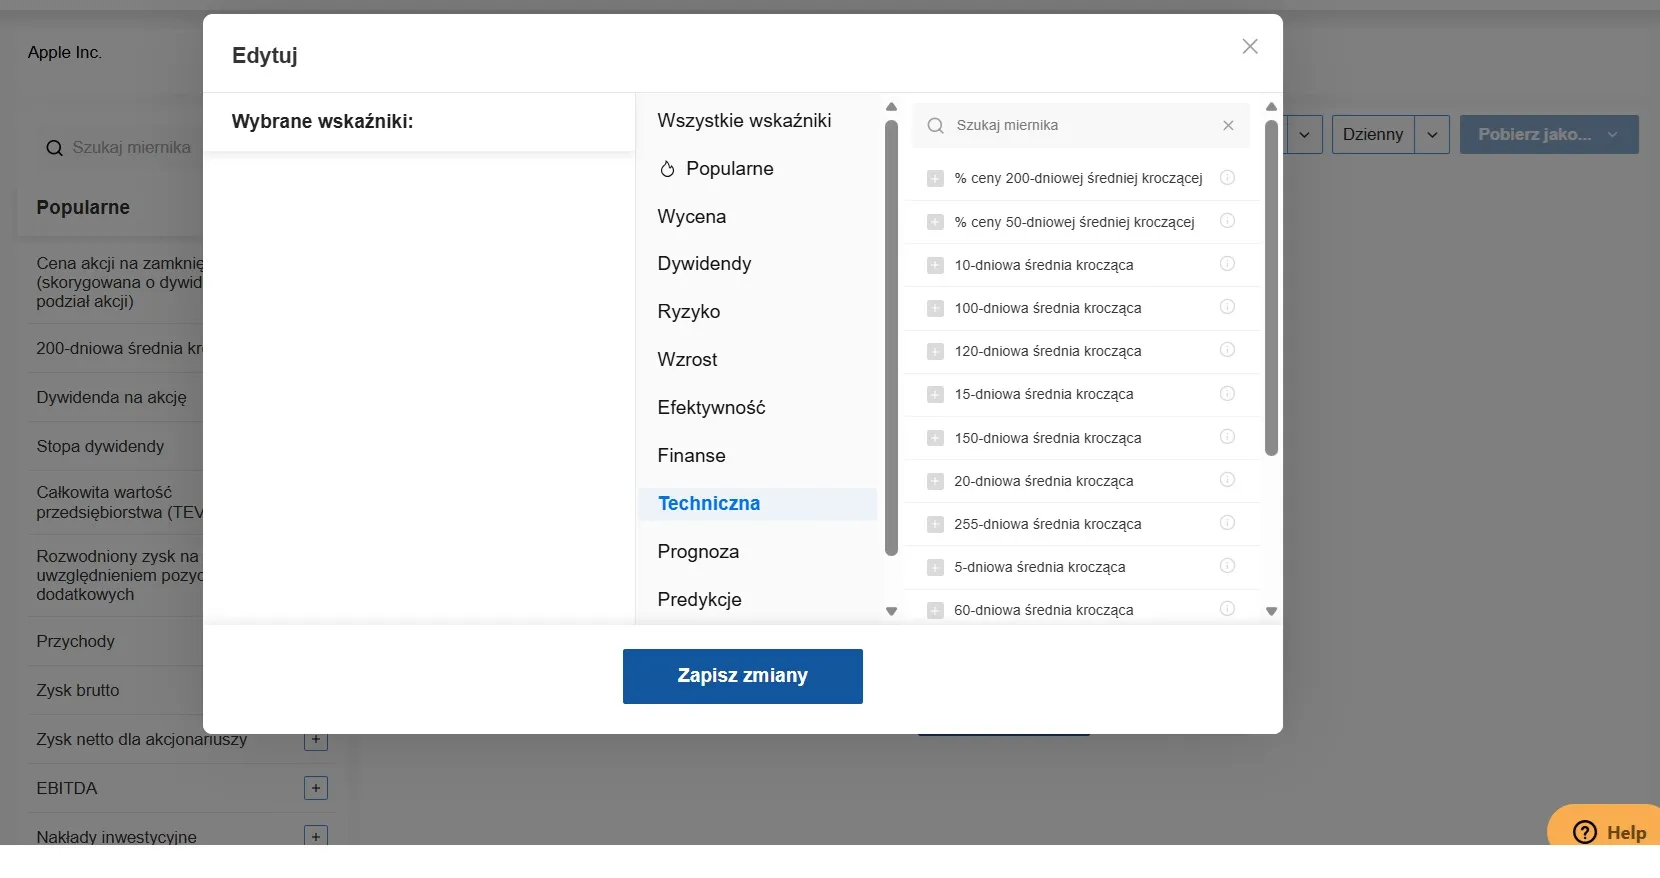This screenshot has width=1660, height=878.
Task: Click info icon for 10-dniowa średnia krocząca
Action: [1227, 264]
